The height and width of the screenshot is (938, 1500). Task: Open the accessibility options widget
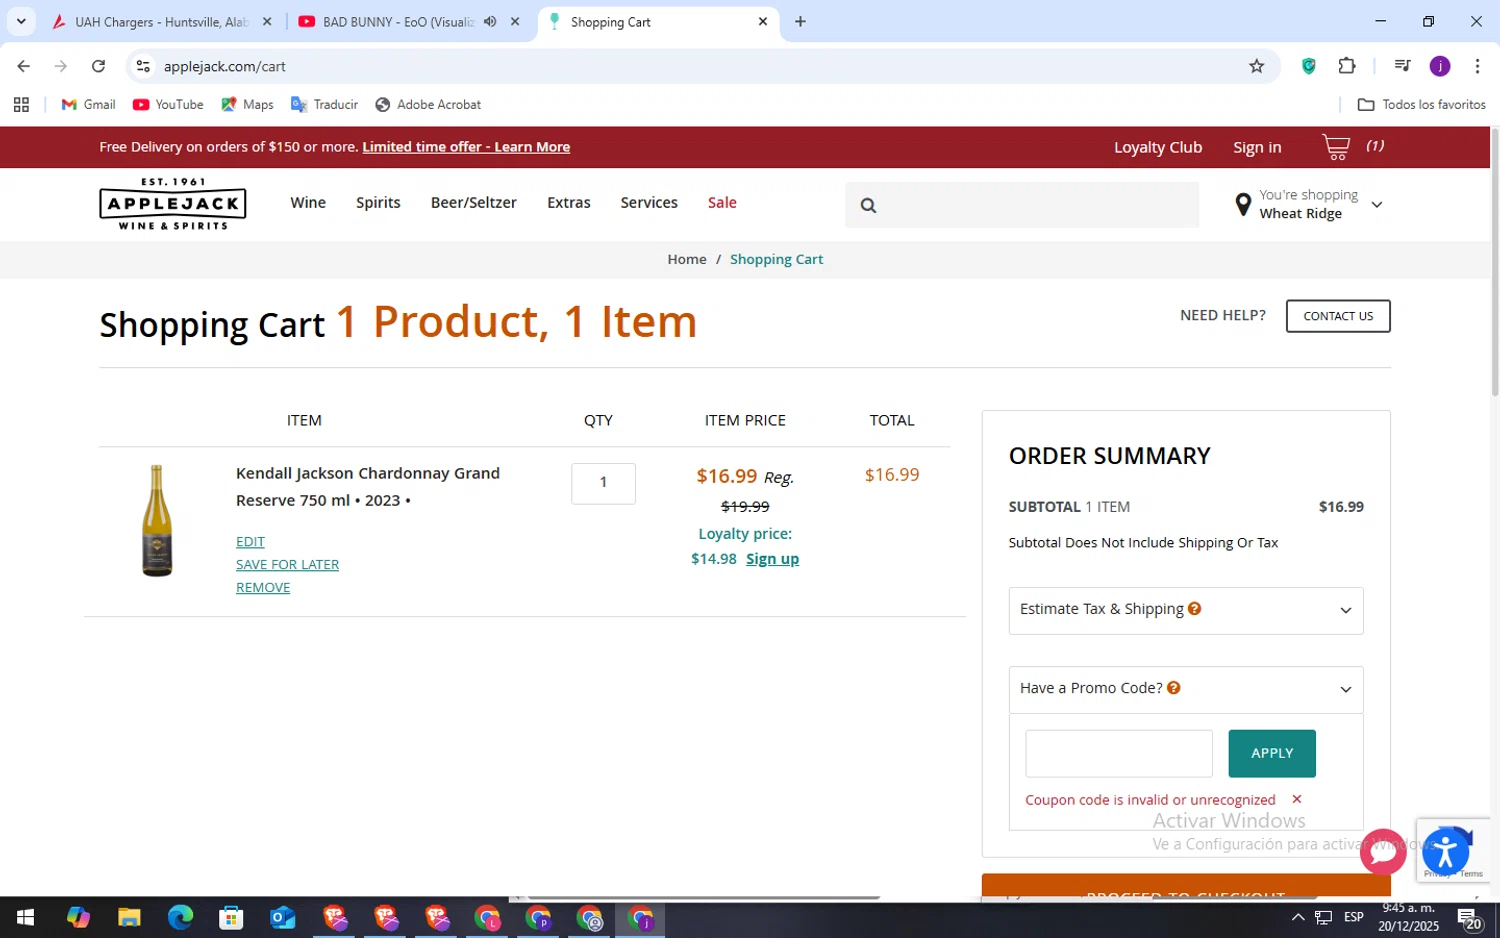click(1446, 853)
